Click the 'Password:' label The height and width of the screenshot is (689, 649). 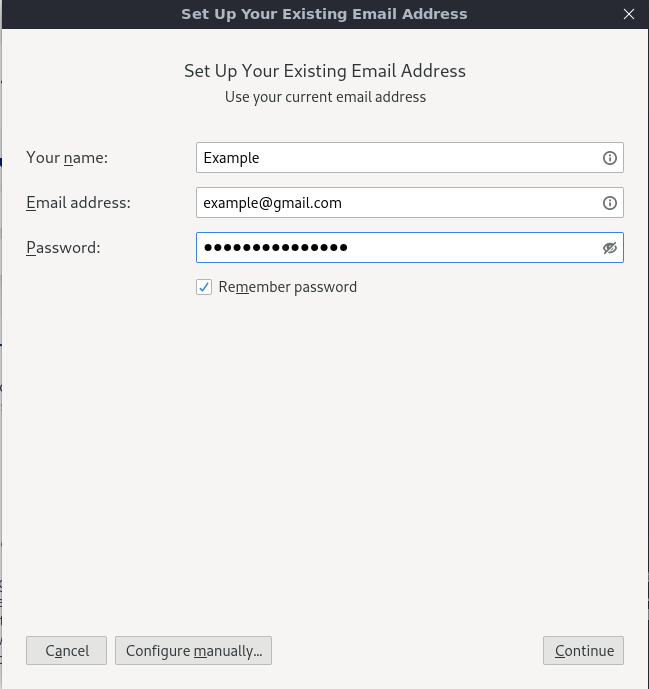pos(63,248)
